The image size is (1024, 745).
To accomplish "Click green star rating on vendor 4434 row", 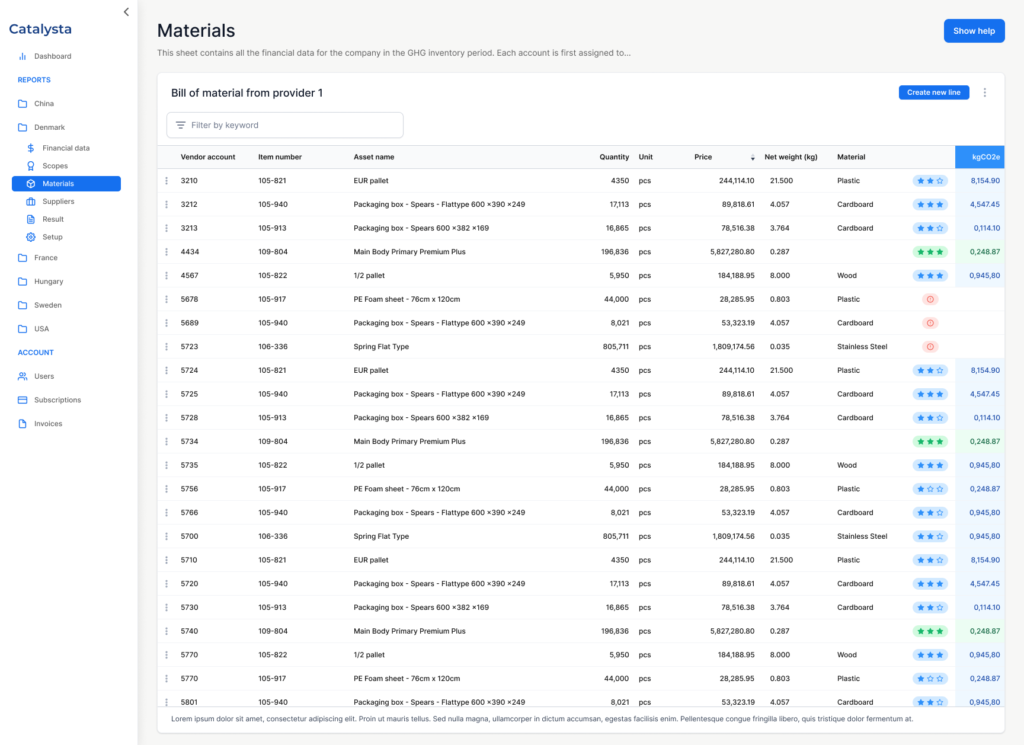I will [929, 252].
